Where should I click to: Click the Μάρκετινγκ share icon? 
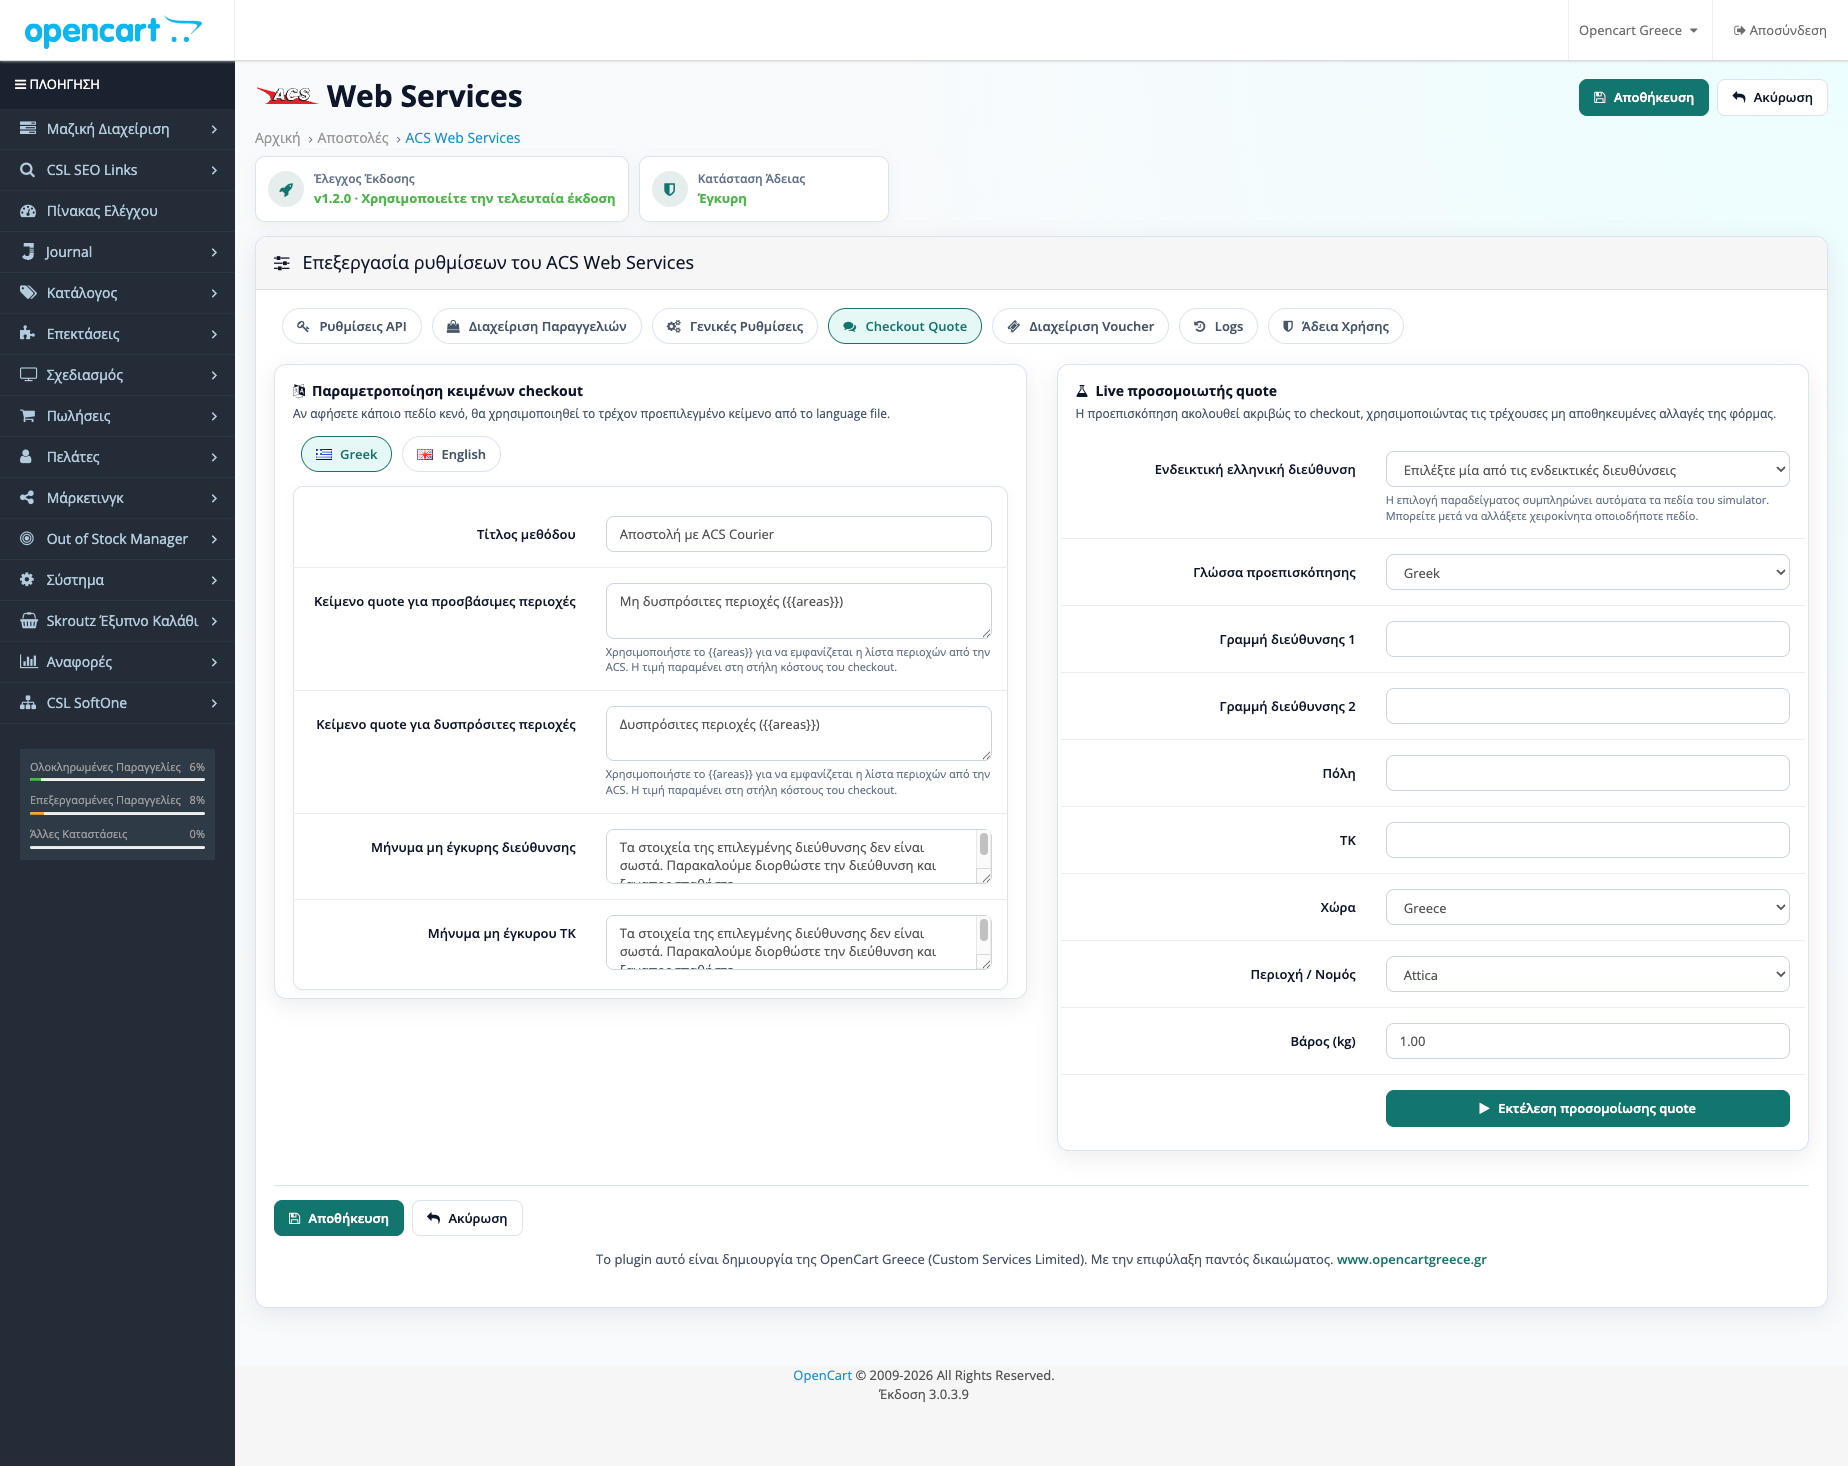pyautogui.click(x=28, y=498)
